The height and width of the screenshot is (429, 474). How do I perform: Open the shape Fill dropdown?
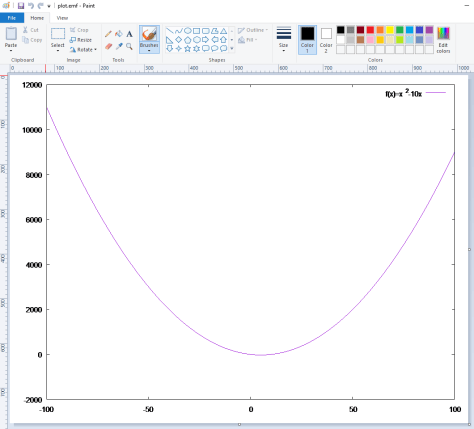coord(248,40)
